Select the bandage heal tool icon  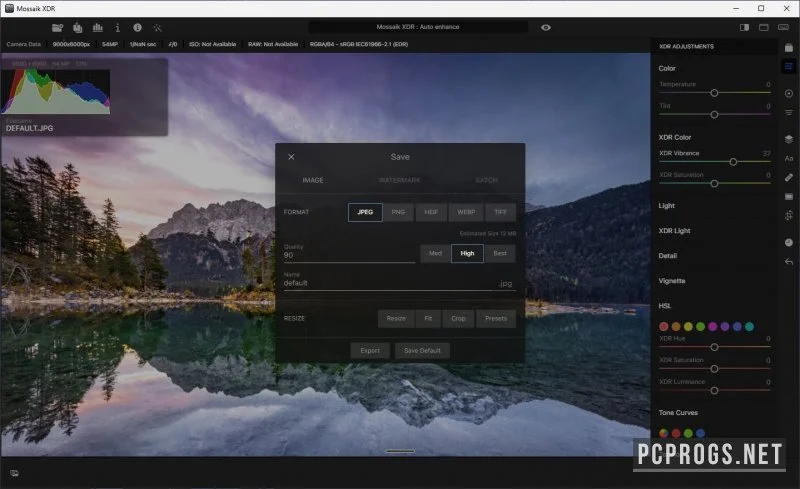click(789, 177)
